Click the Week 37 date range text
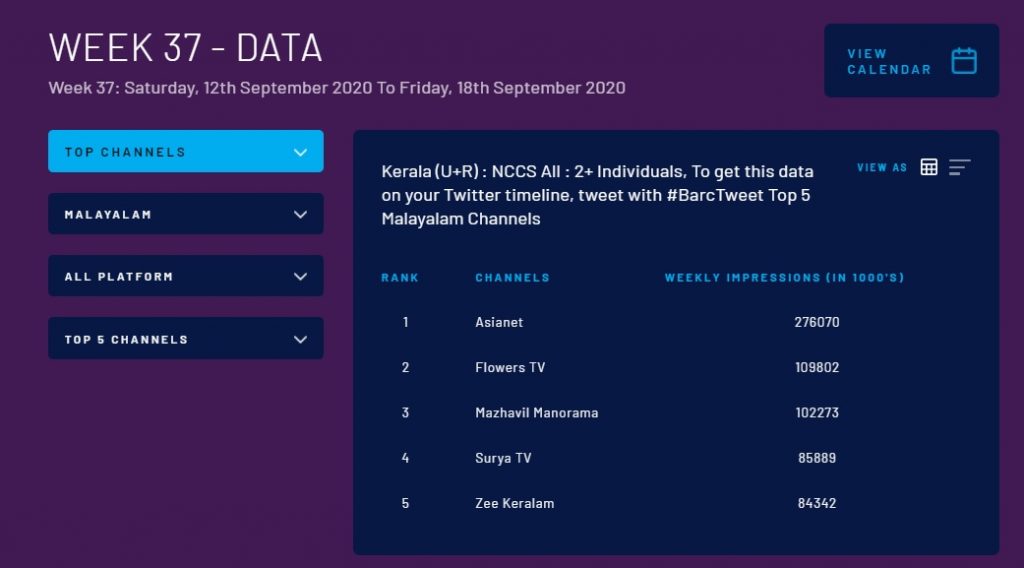Viewport: 1024px width, 568px height. (337, 88)
